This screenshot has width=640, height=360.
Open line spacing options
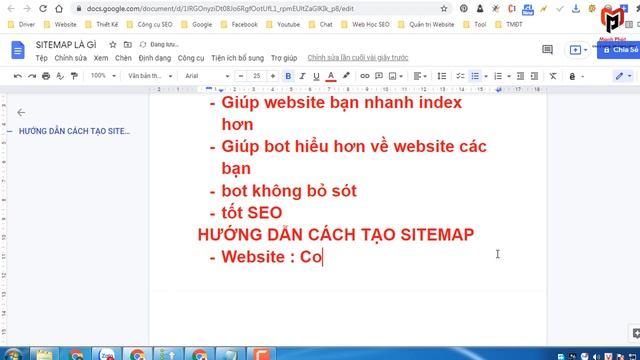click(442, 76)
